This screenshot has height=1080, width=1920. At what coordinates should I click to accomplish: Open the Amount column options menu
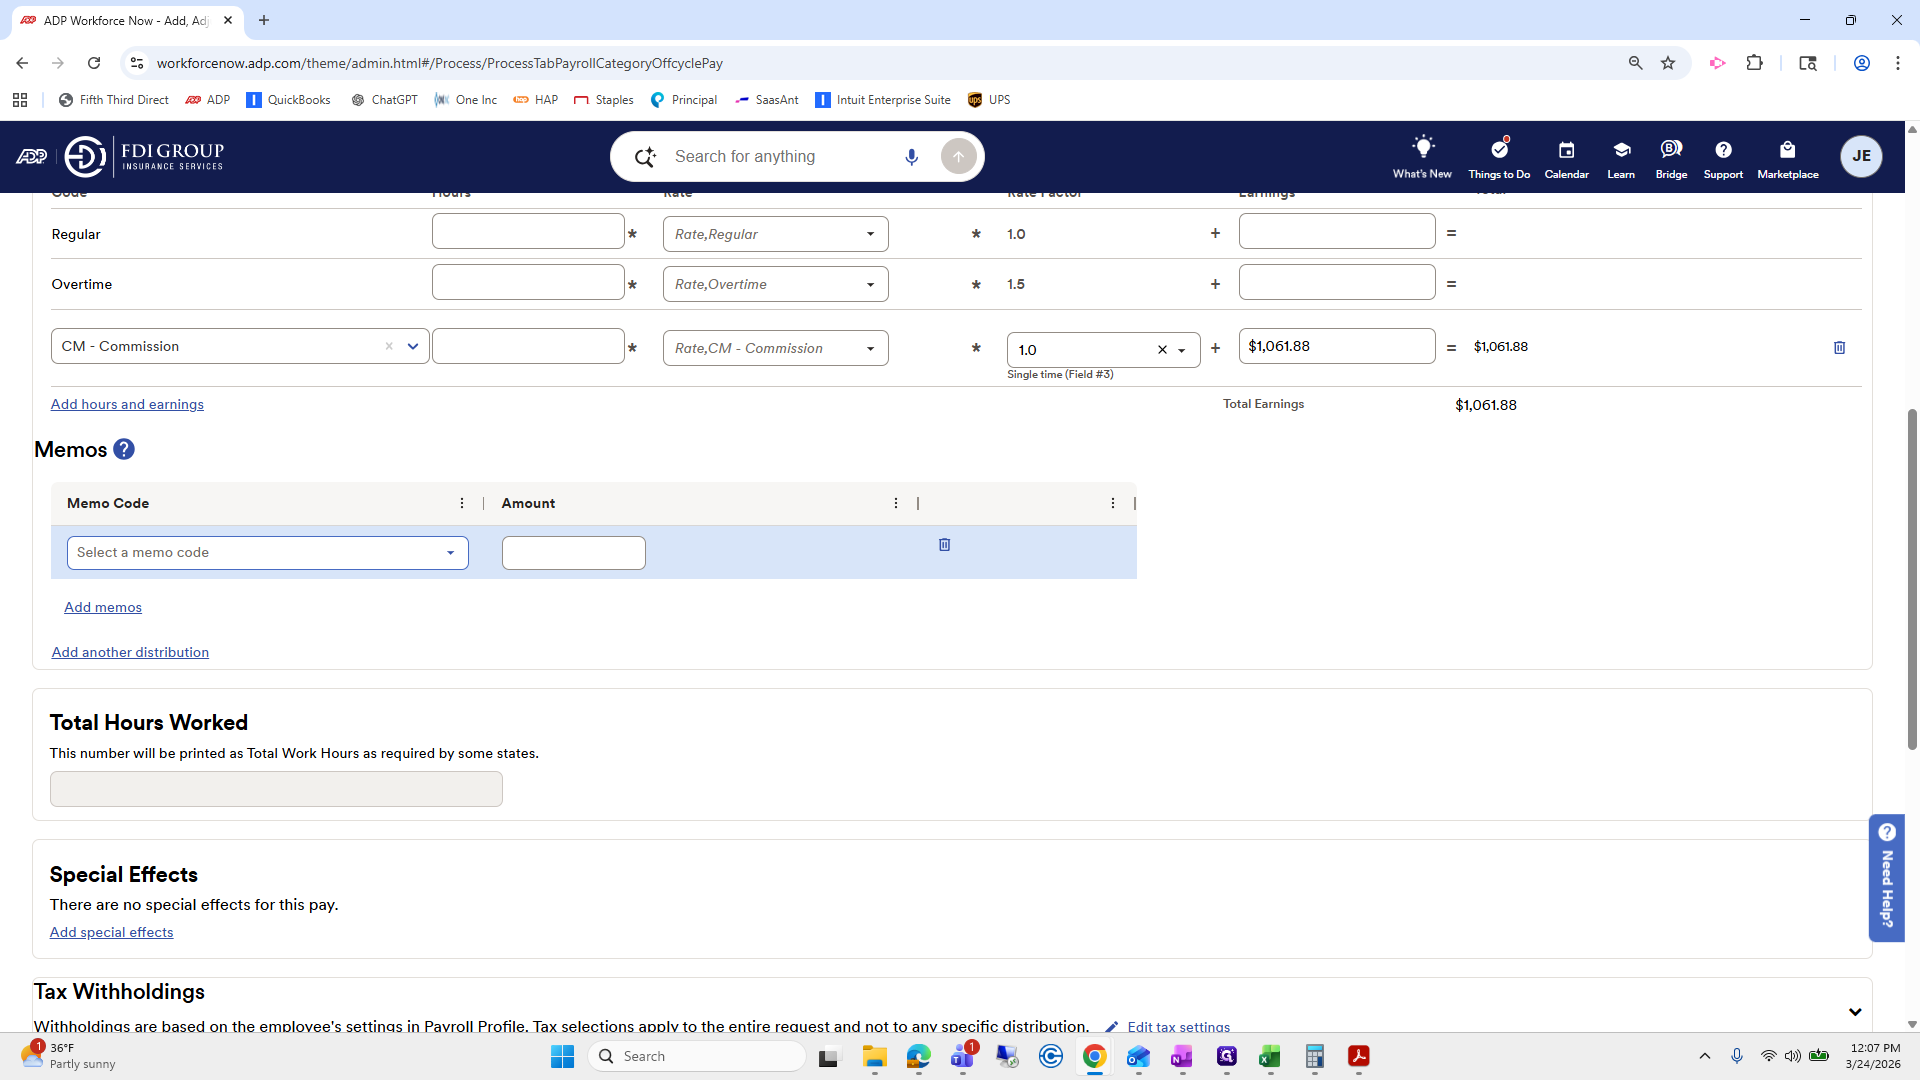tap(896, 503)
